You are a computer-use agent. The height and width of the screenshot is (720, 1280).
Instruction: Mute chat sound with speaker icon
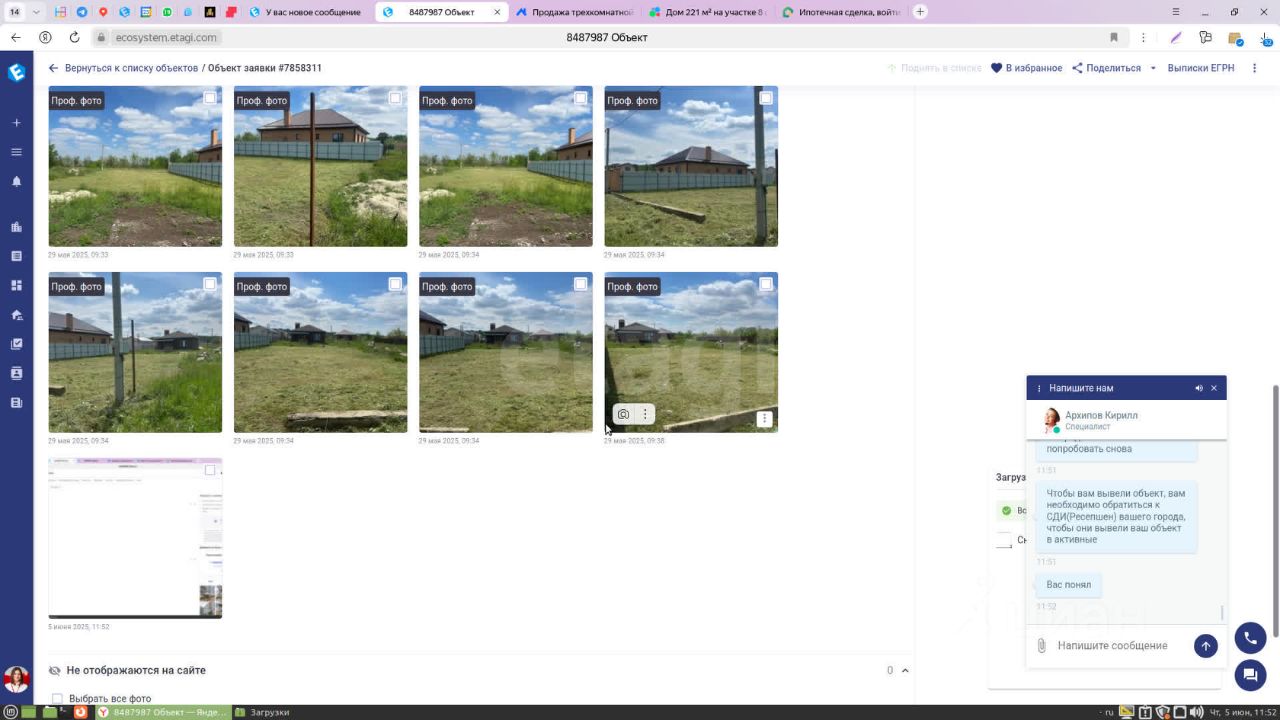point(1199,388)
